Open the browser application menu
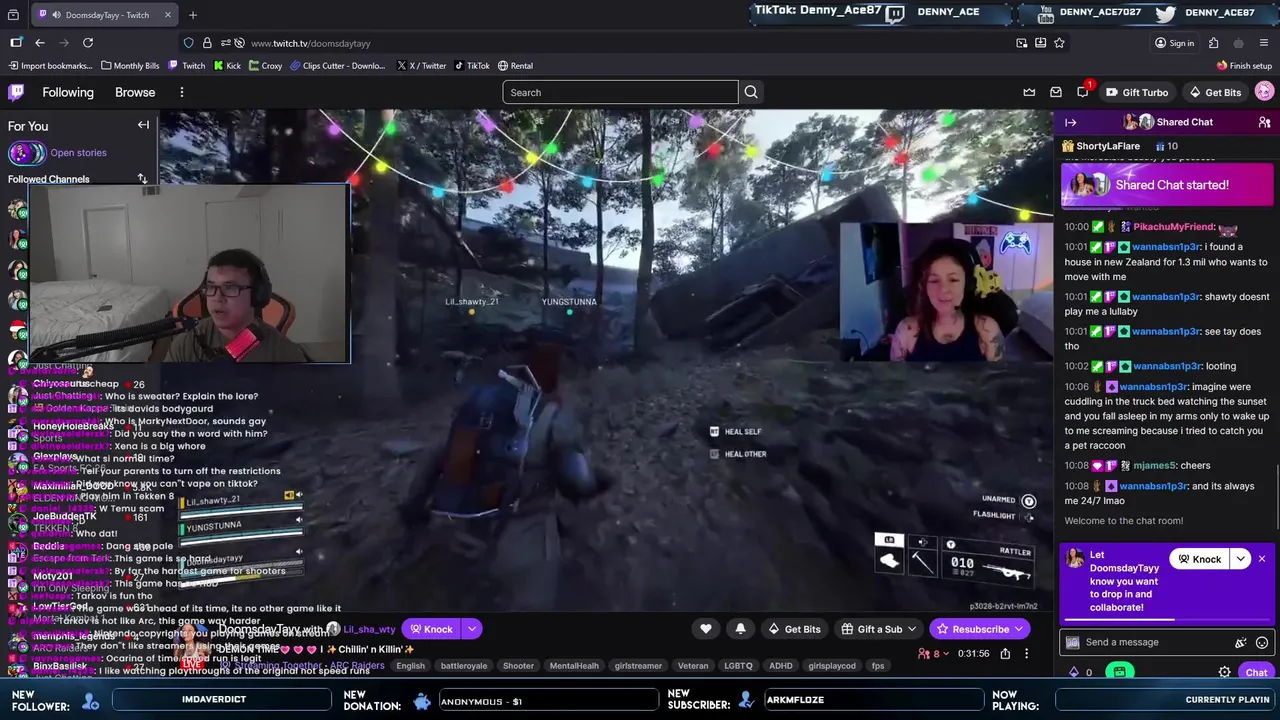1280x720 pixels. click(x=1265, y=43)
